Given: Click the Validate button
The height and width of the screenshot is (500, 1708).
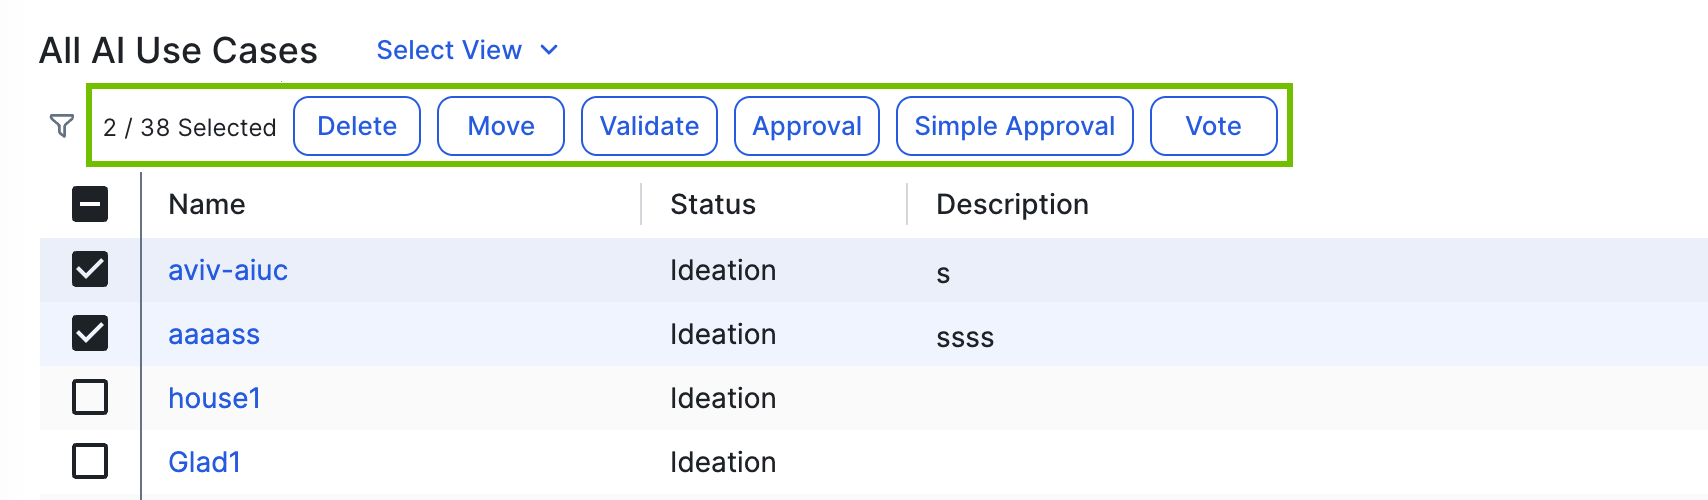Looking at the screenshot, I should point(649,126).
